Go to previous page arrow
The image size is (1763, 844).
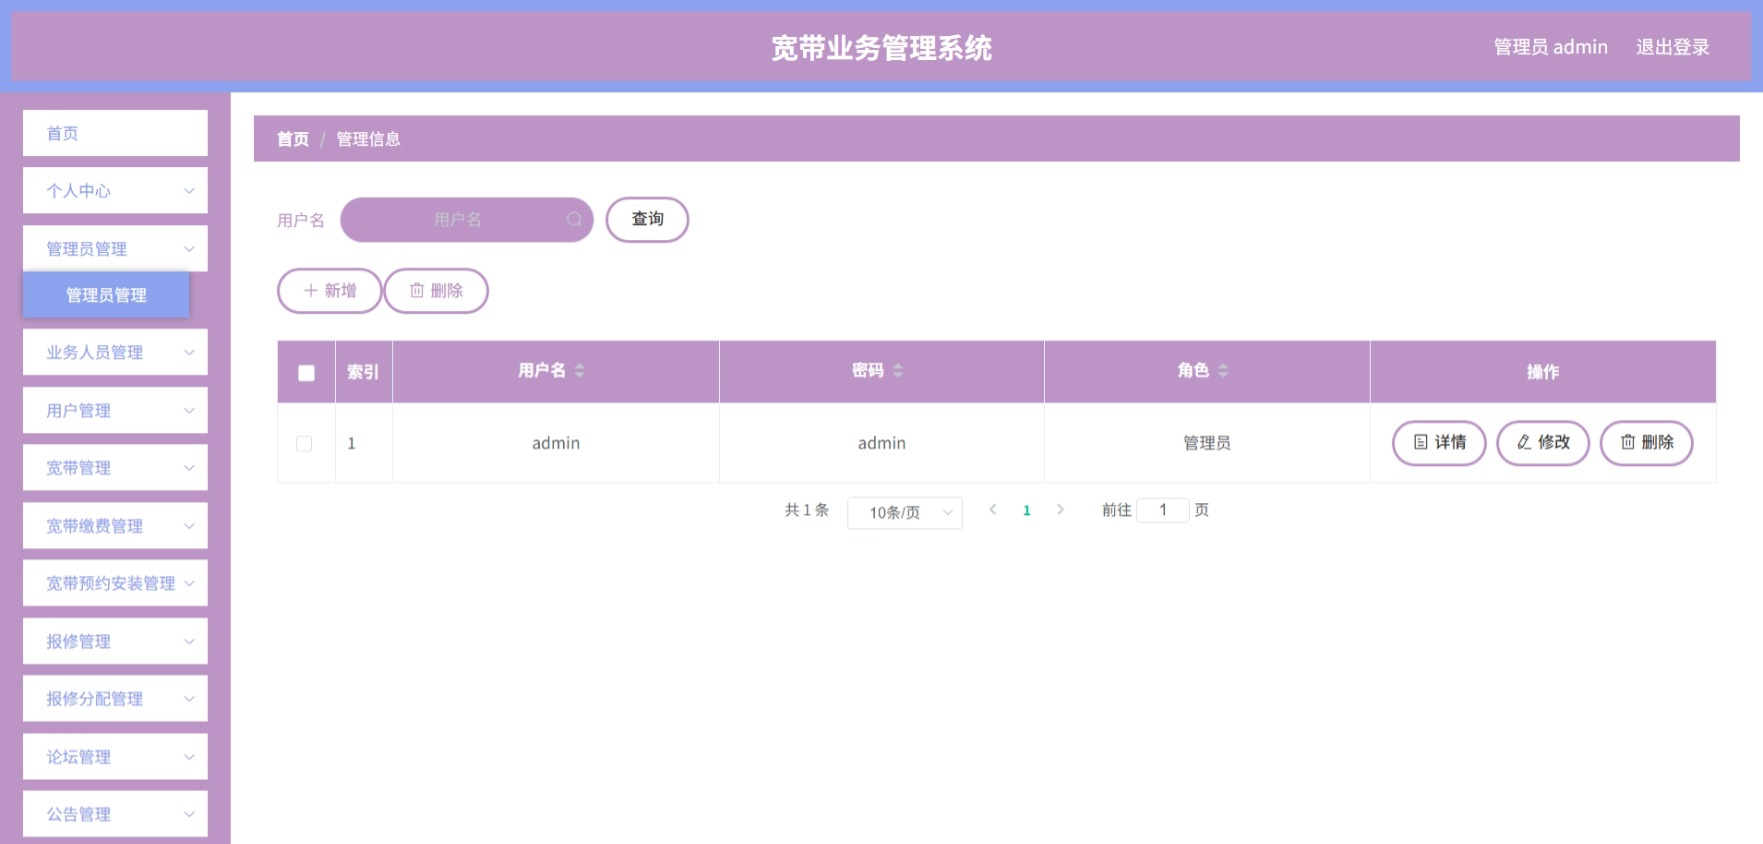coord(993,510)
